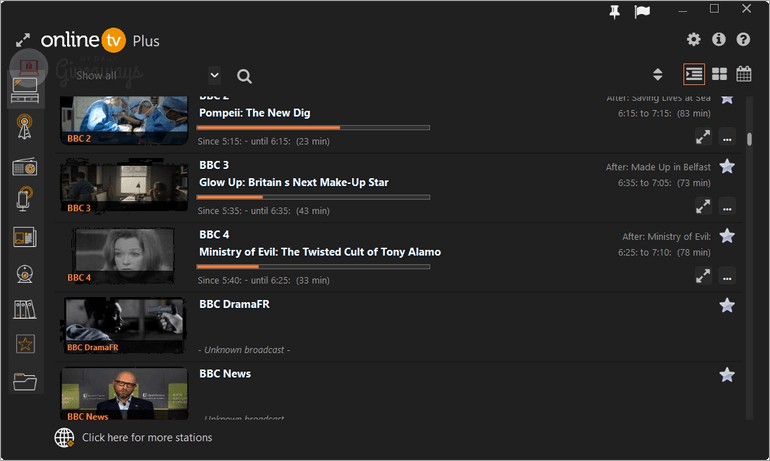The image size is (770, 461).
Task: Toggle favorite star for BBC 3
Action: click(x=727, y=166)
